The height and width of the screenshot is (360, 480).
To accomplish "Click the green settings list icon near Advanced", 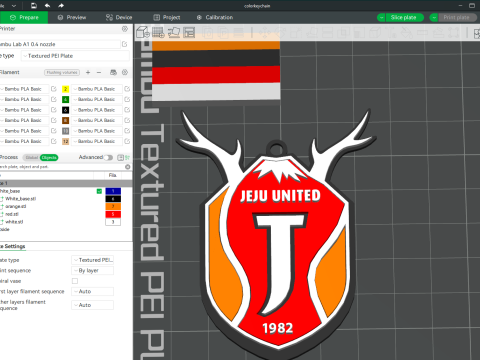I will [x=127, y=157].
